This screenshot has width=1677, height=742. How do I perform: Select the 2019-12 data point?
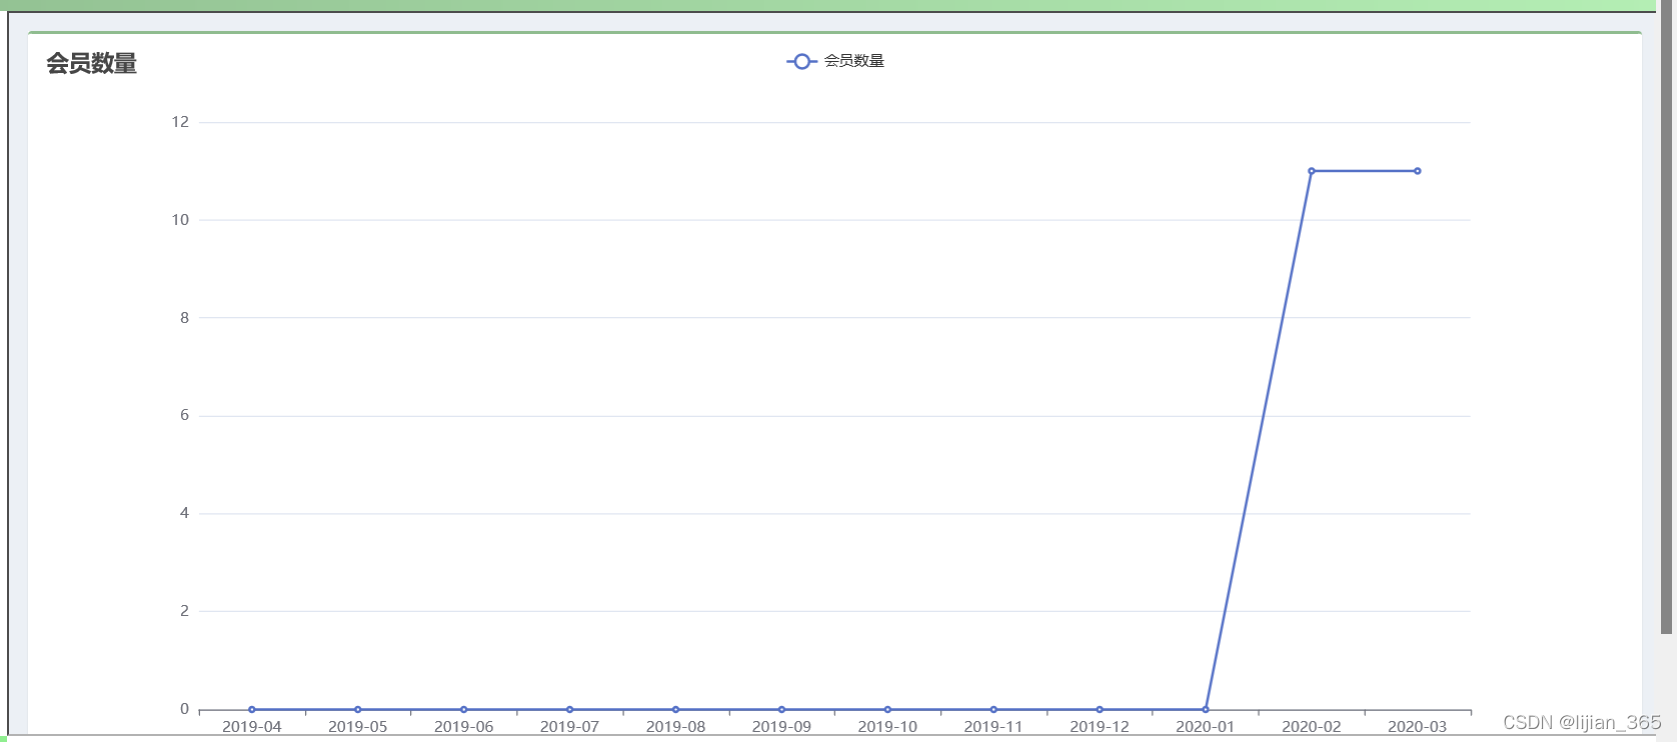1099,709
